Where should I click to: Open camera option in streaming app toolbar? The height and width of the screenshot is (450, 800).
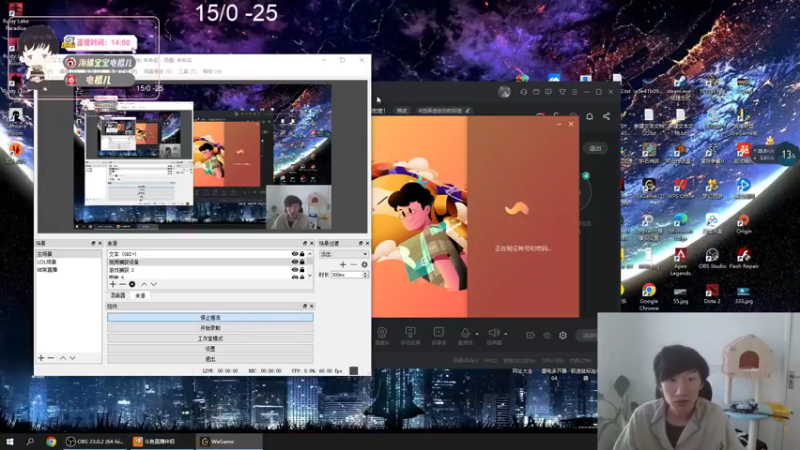[x=382, y=335]
